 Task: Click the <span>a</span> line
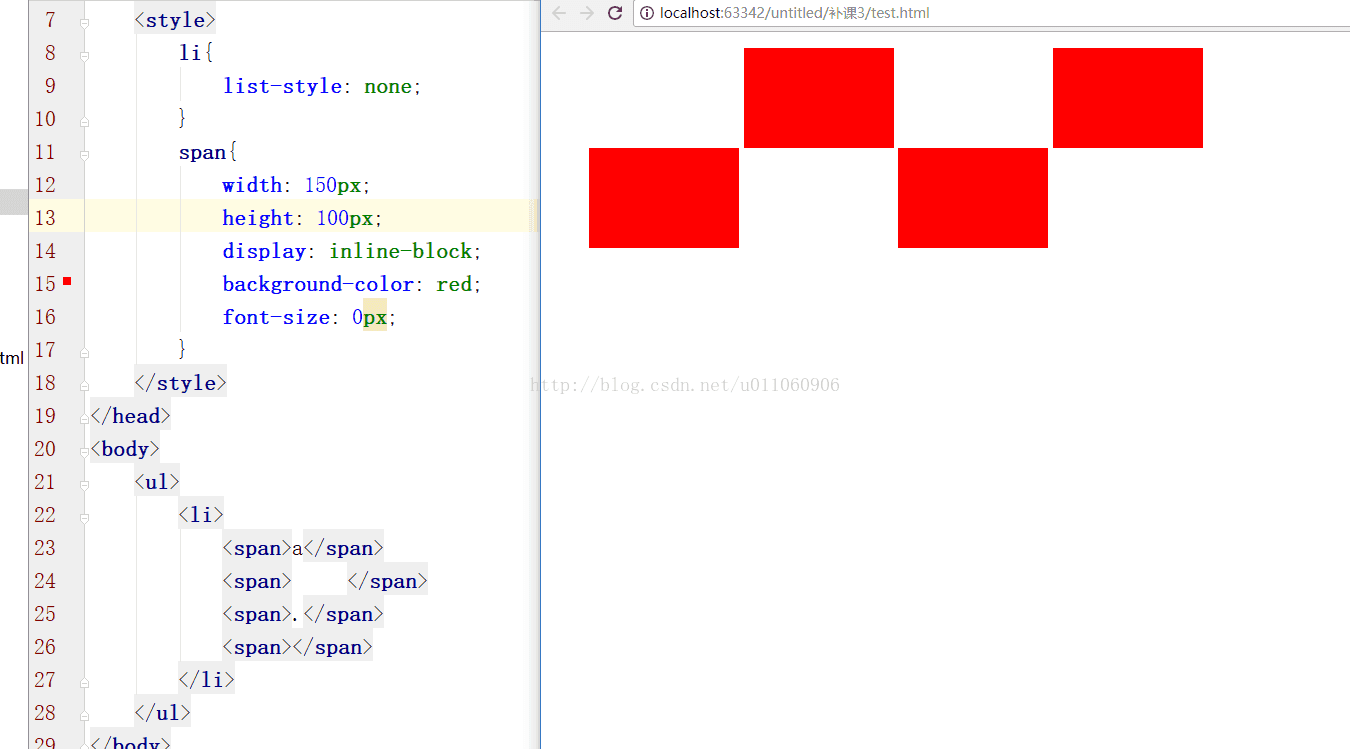pos(303,548)
